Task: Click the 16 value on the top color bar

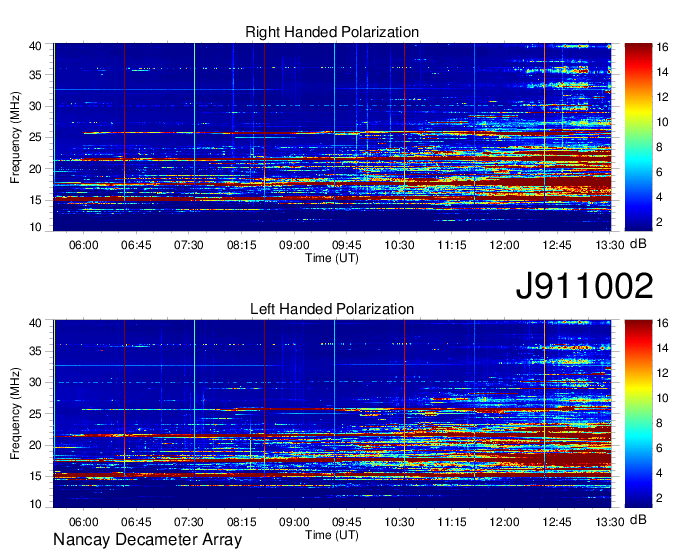Action: (x=662, y=47)
